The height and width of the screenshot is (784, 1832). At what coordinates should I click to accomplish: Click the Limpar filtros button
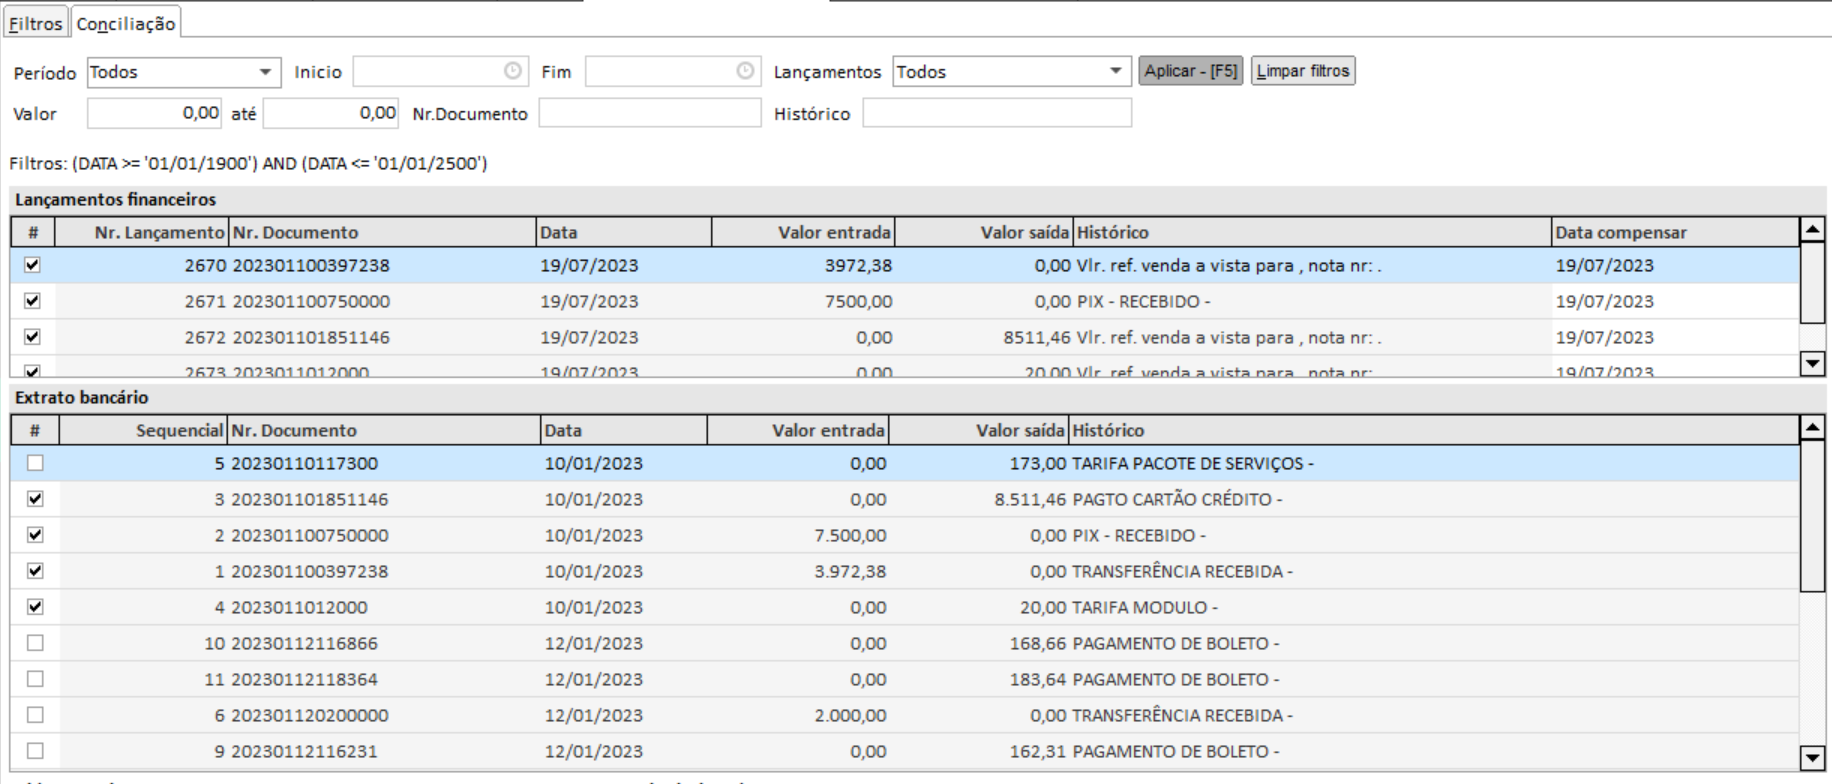coord(1303,71)
